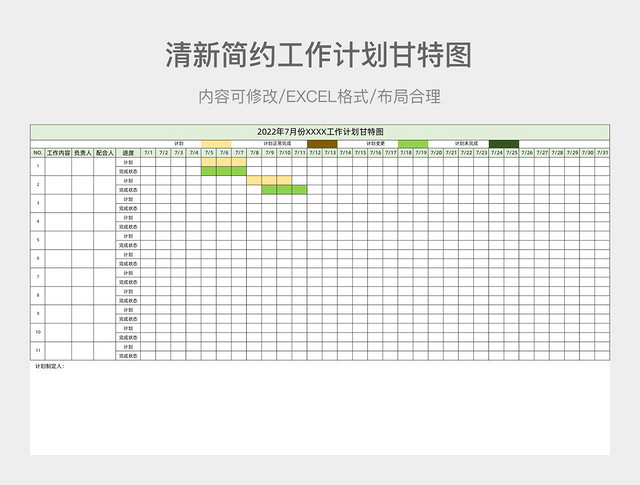Select the '配合人' column header
The image size is (640, 485).
[104, 153]
